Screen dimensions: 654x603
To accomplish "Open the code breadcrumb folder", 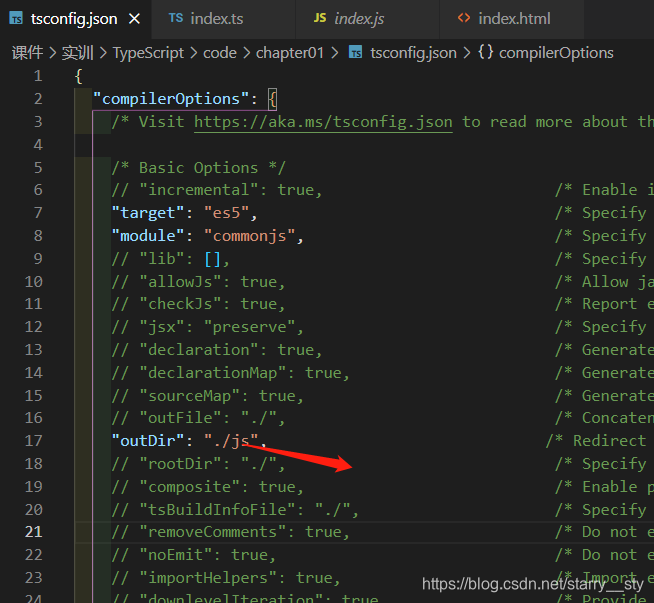I will [x=220, y=53].
